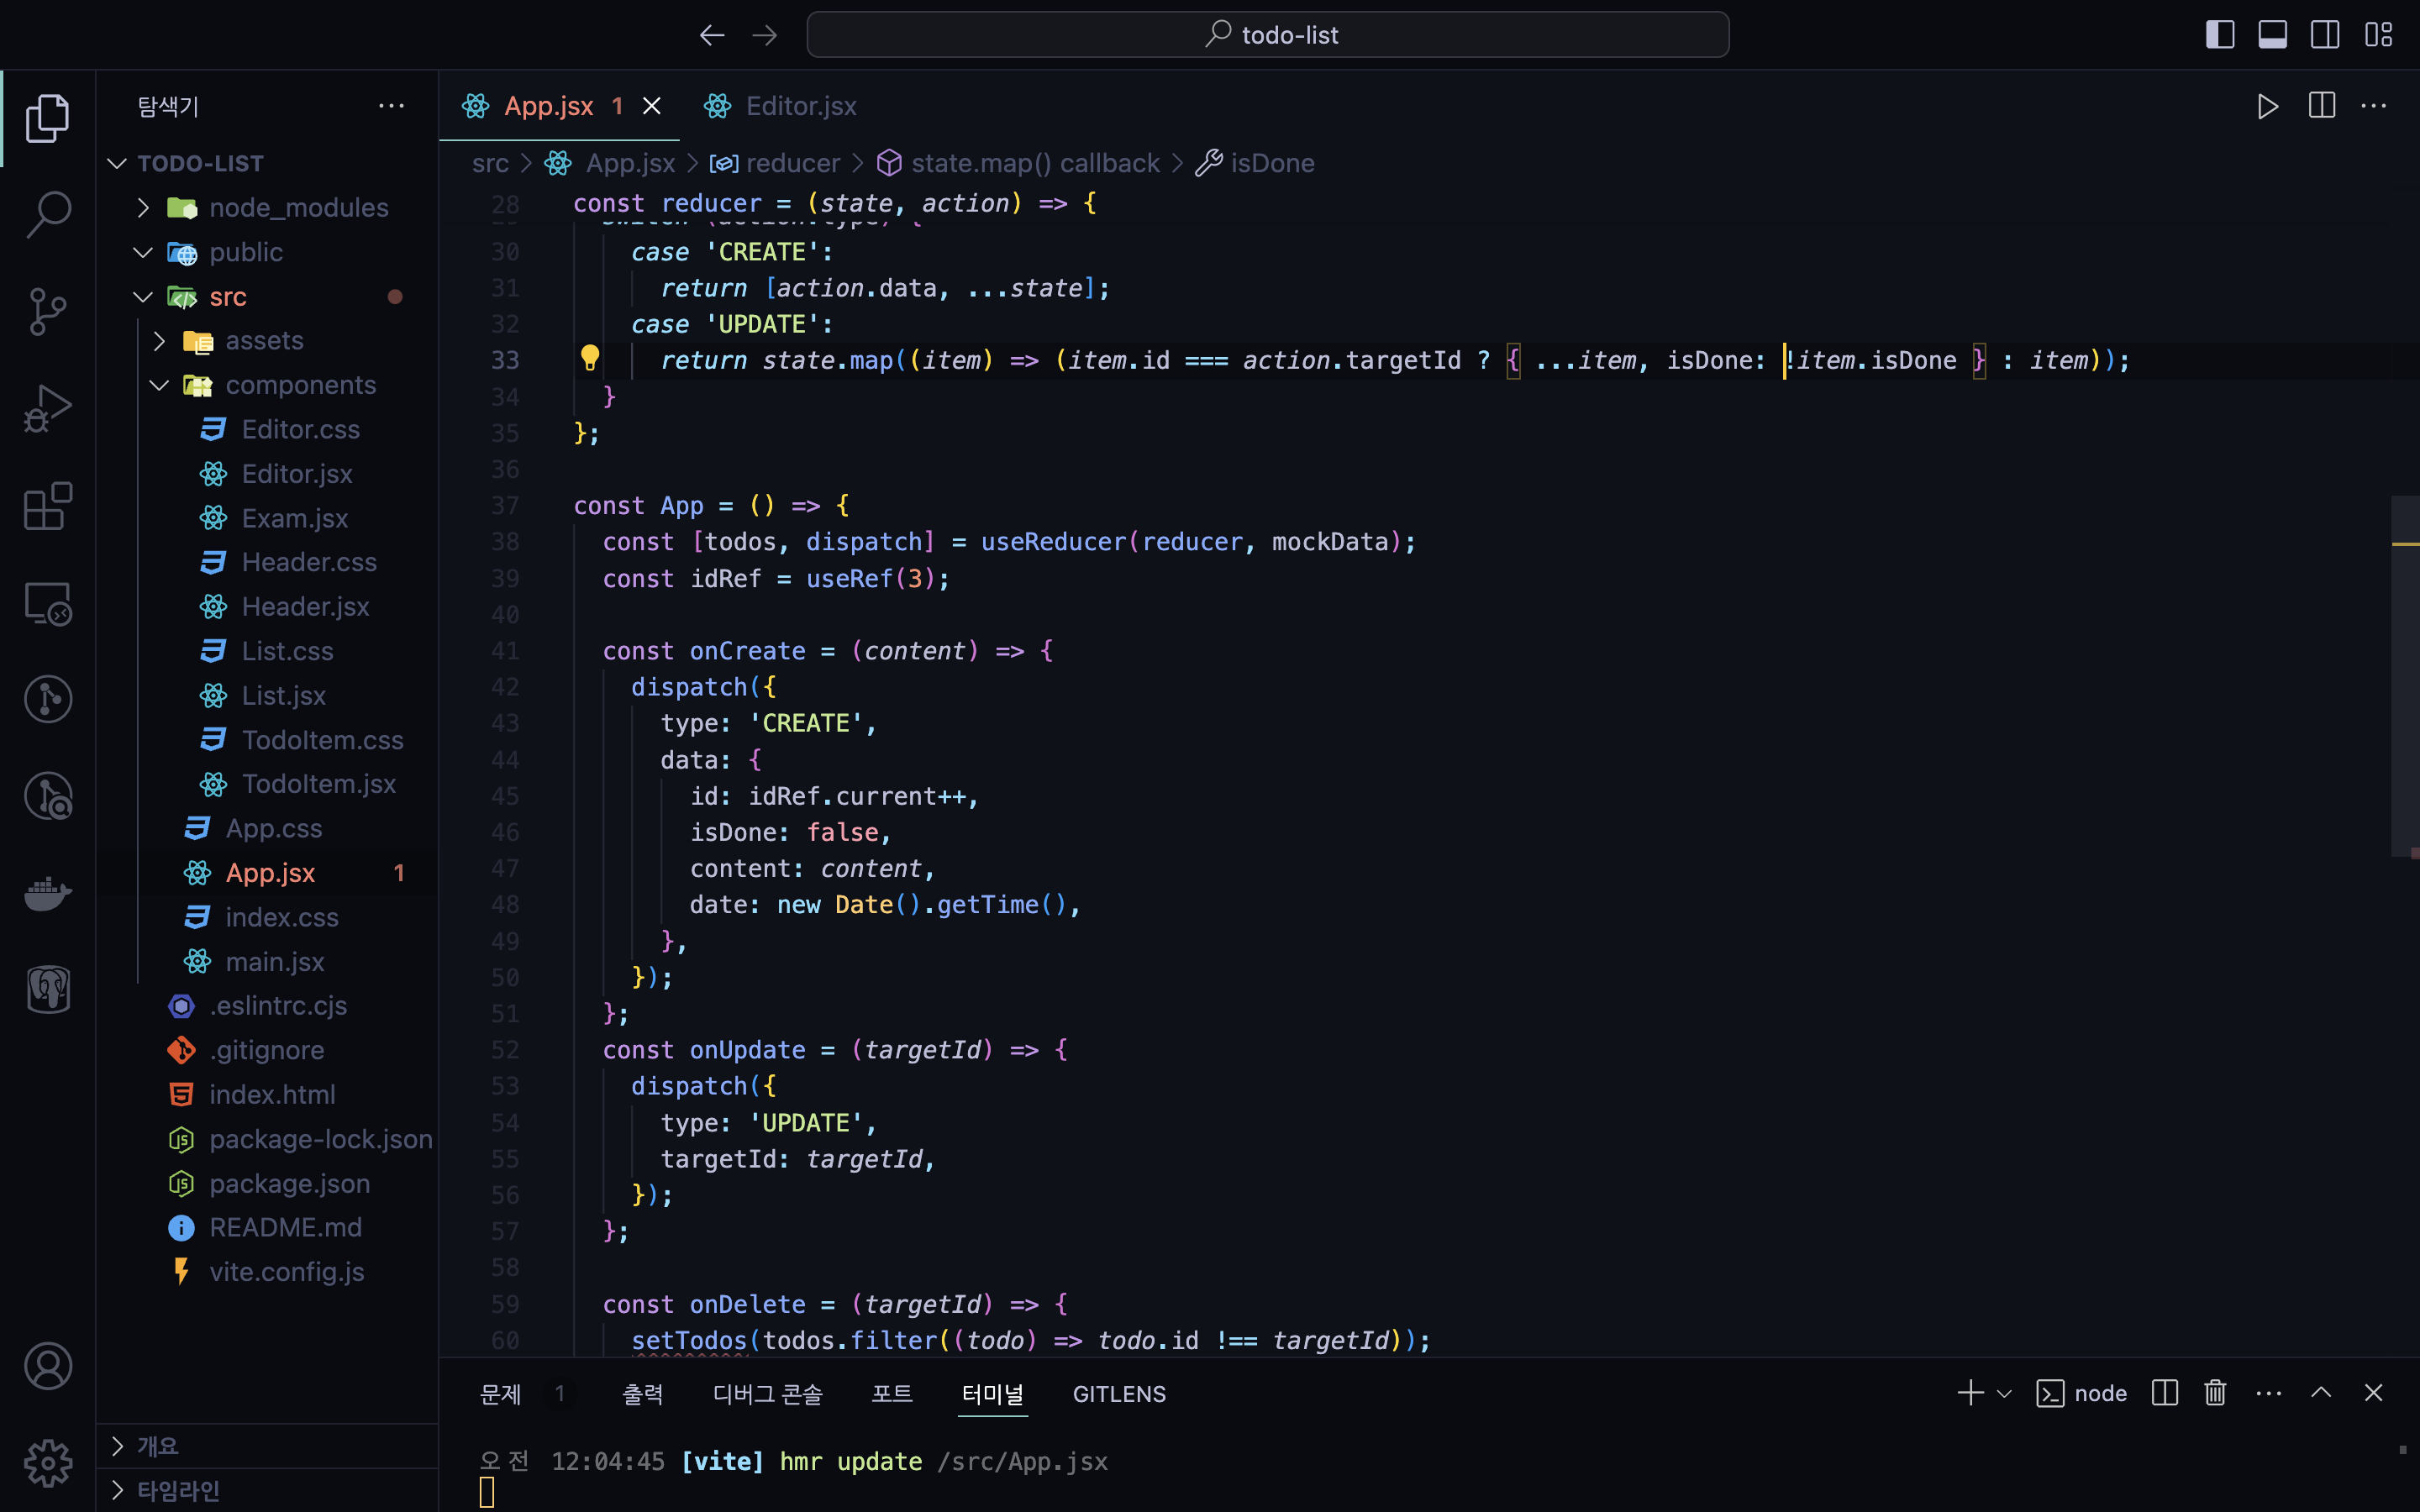This screenshot has width=2420, height=1512.
Task: Open the Run and Debug view
Action: [x=47, y=409]
